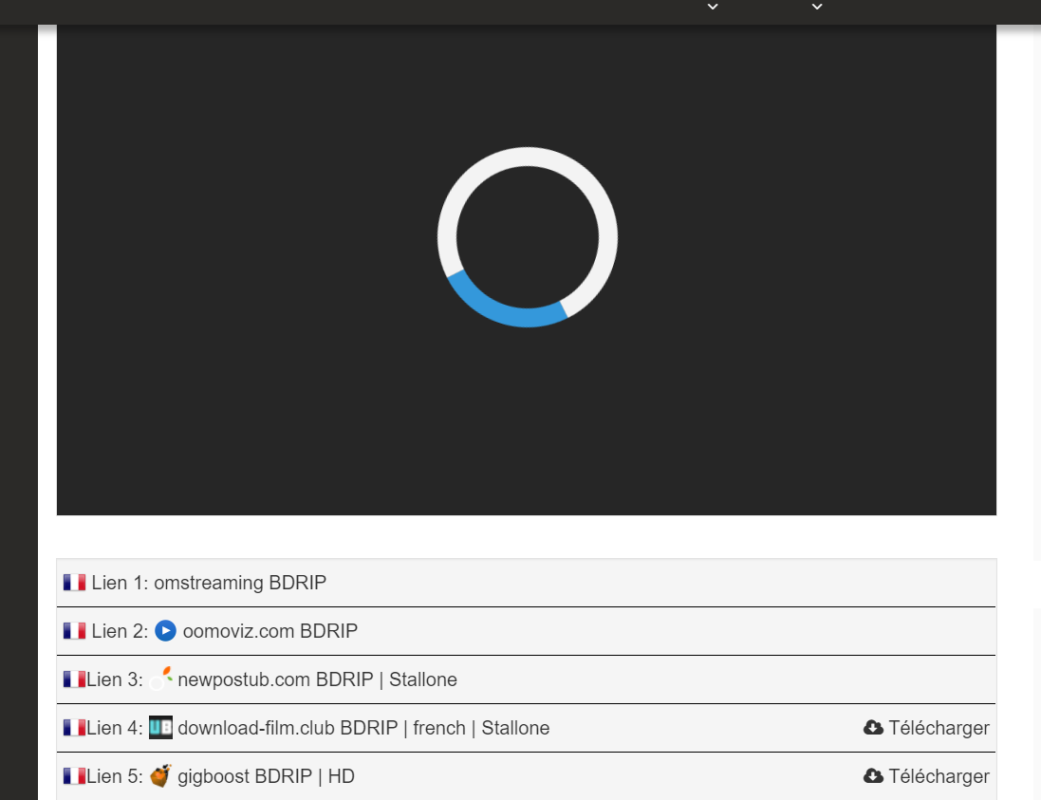1041x800 pixels.
Task: Click Télécharger on the Lien 4 row
Action: tap(926, 728)
